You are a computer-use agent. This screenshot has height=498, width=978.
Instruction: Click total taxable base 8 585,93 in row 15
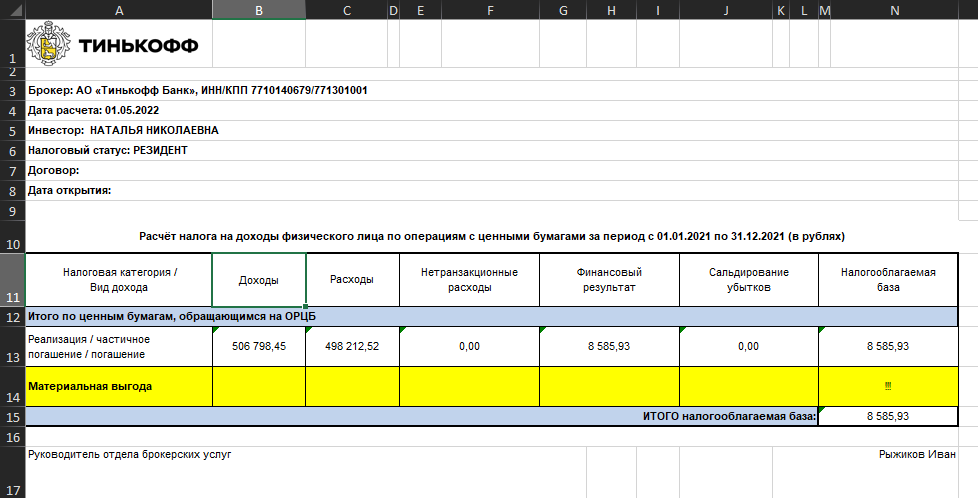[888, 416]
